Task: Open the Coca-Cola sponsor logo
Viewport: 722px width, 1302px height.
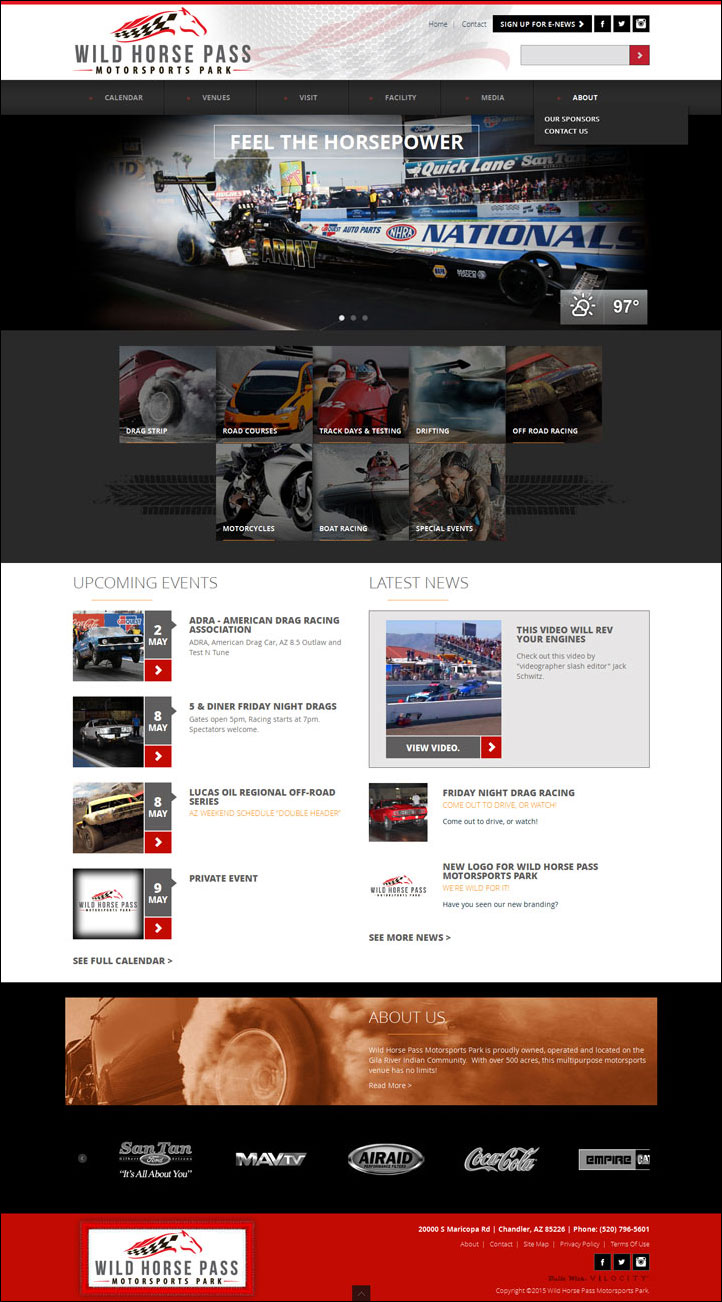Action: pos(502,1159)
